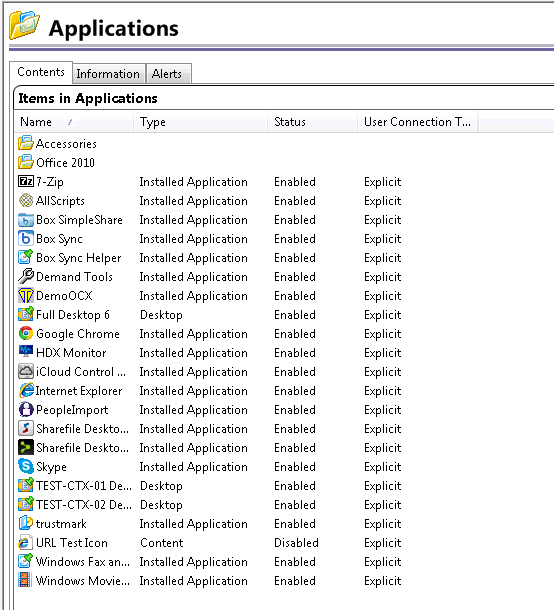
Task: Click the black Sharefile Desktop icon
Action: click(x=26, y=447)
